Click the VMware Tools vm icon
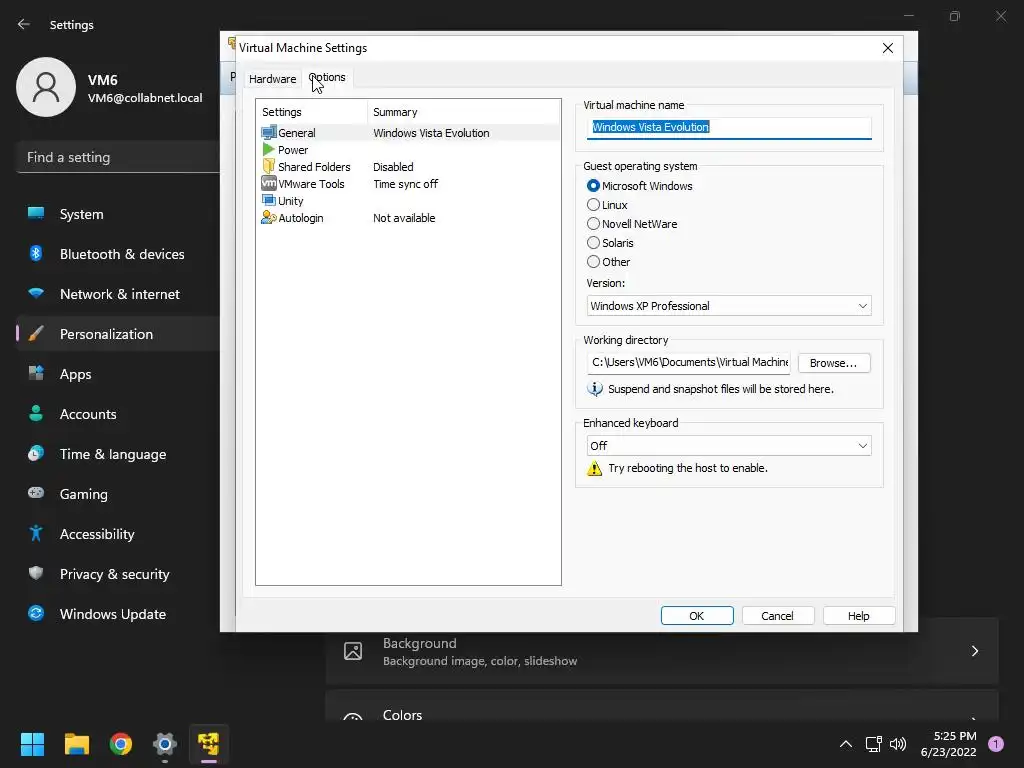 (268, 184)
